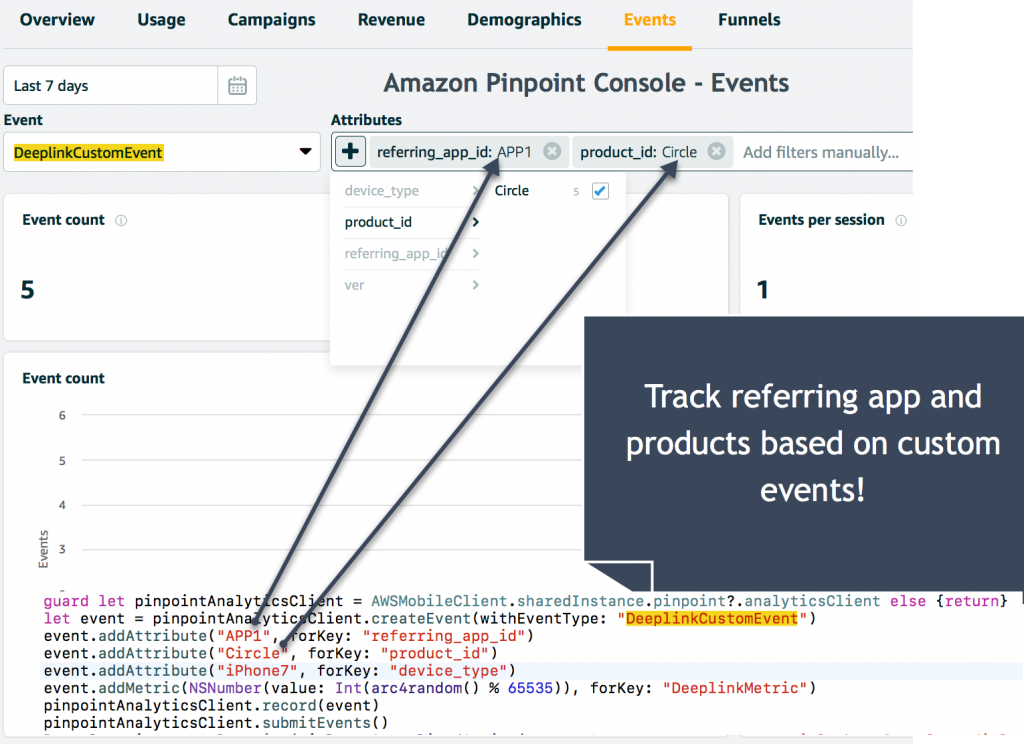Open the Overview tab
The width and height of the screenshot is (1024, 744).
click(x=57, y=20)
